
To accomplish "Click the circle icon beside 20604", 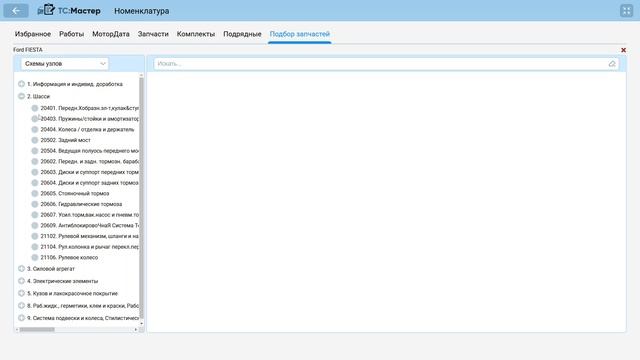I will pos(35,182).
